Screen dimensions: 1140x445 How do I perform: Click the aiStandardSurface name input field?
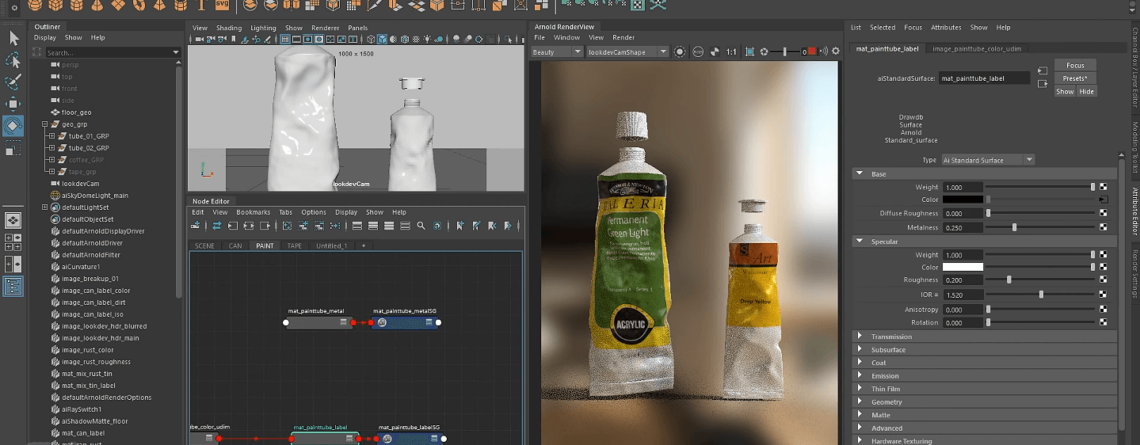[x=984, y=78]
